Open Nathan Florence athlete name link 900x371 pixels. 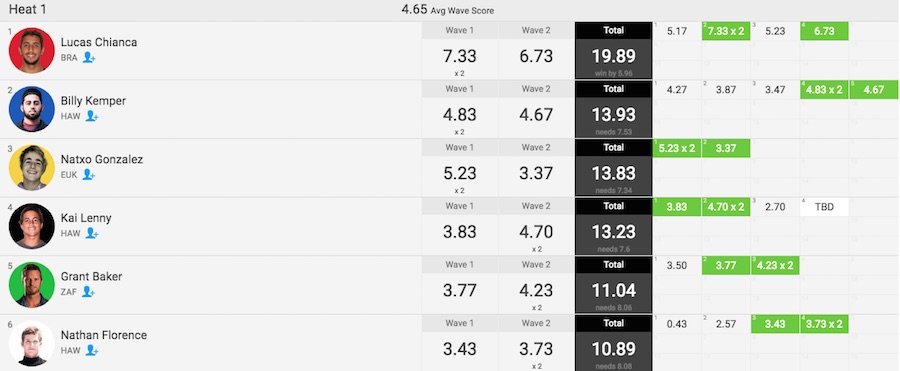pos(104,335)
